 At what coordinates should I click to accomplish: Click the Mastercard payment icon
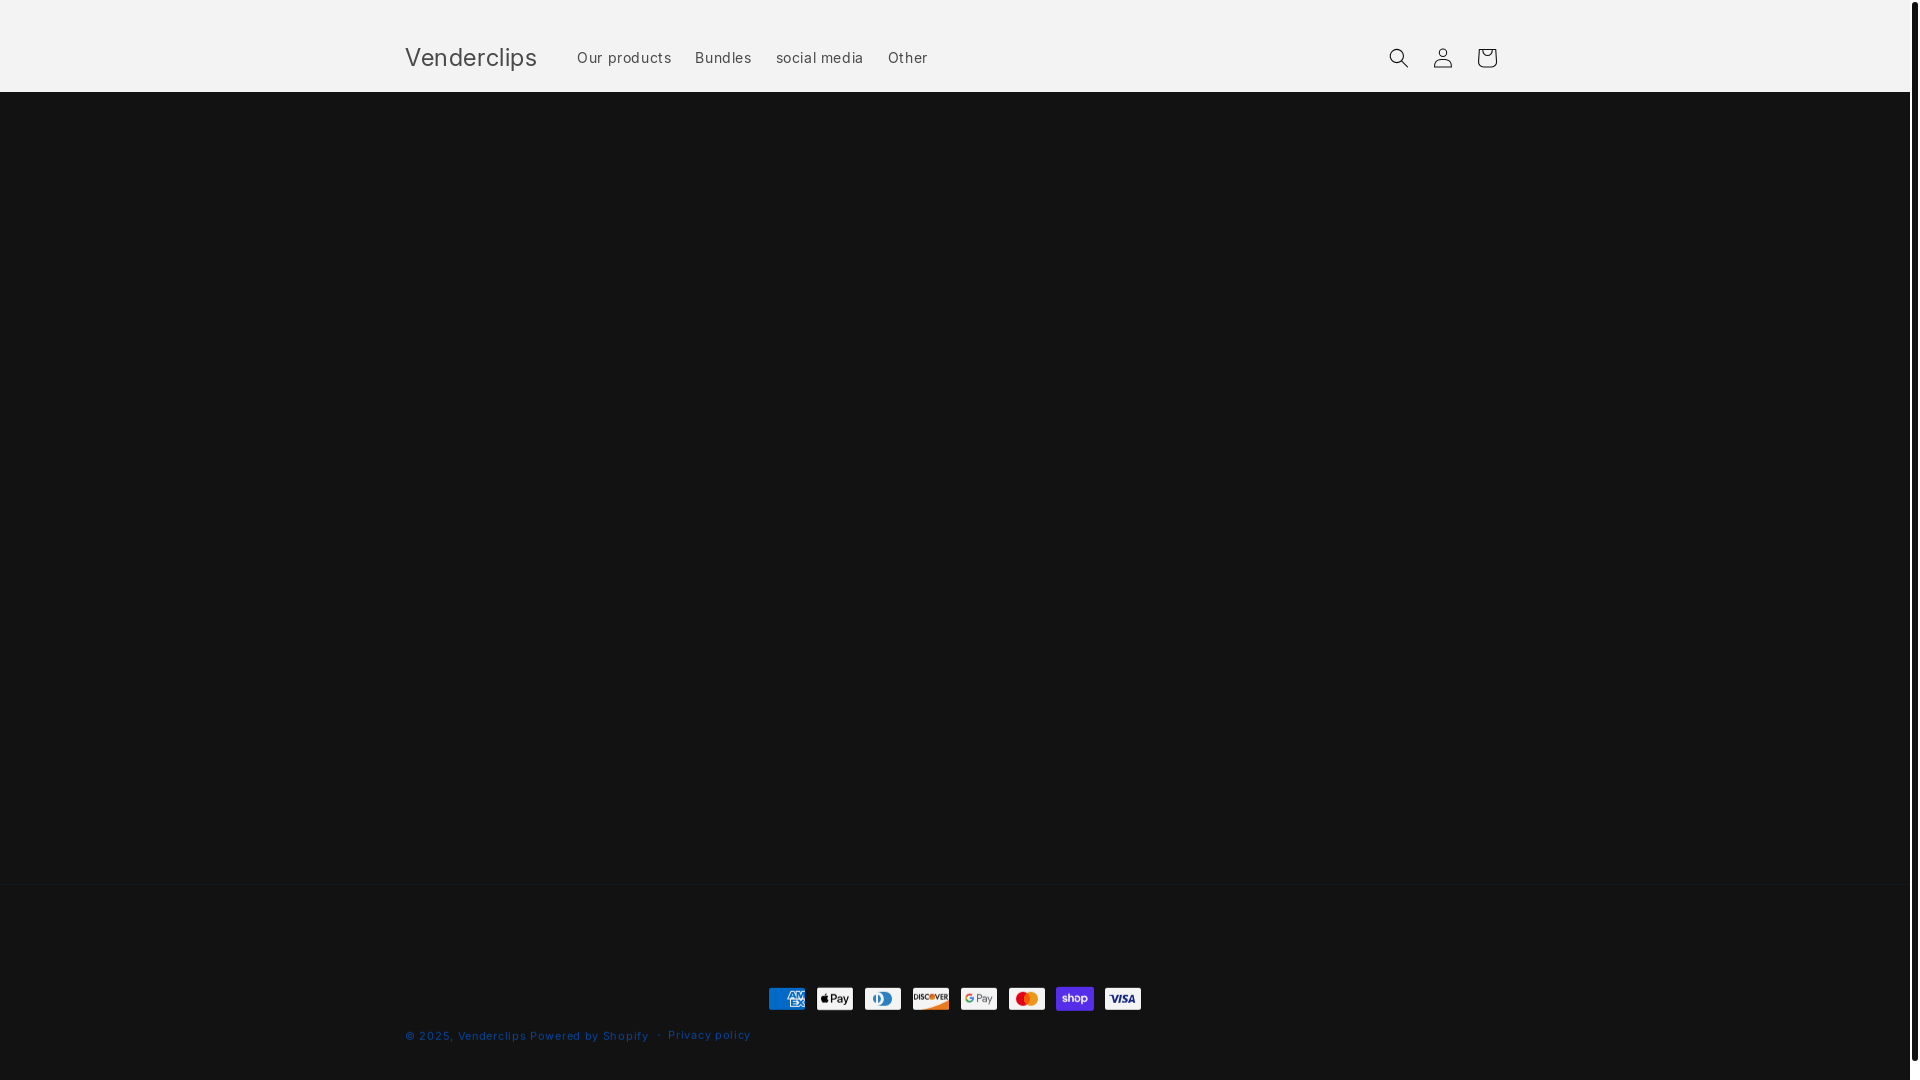1027,999
